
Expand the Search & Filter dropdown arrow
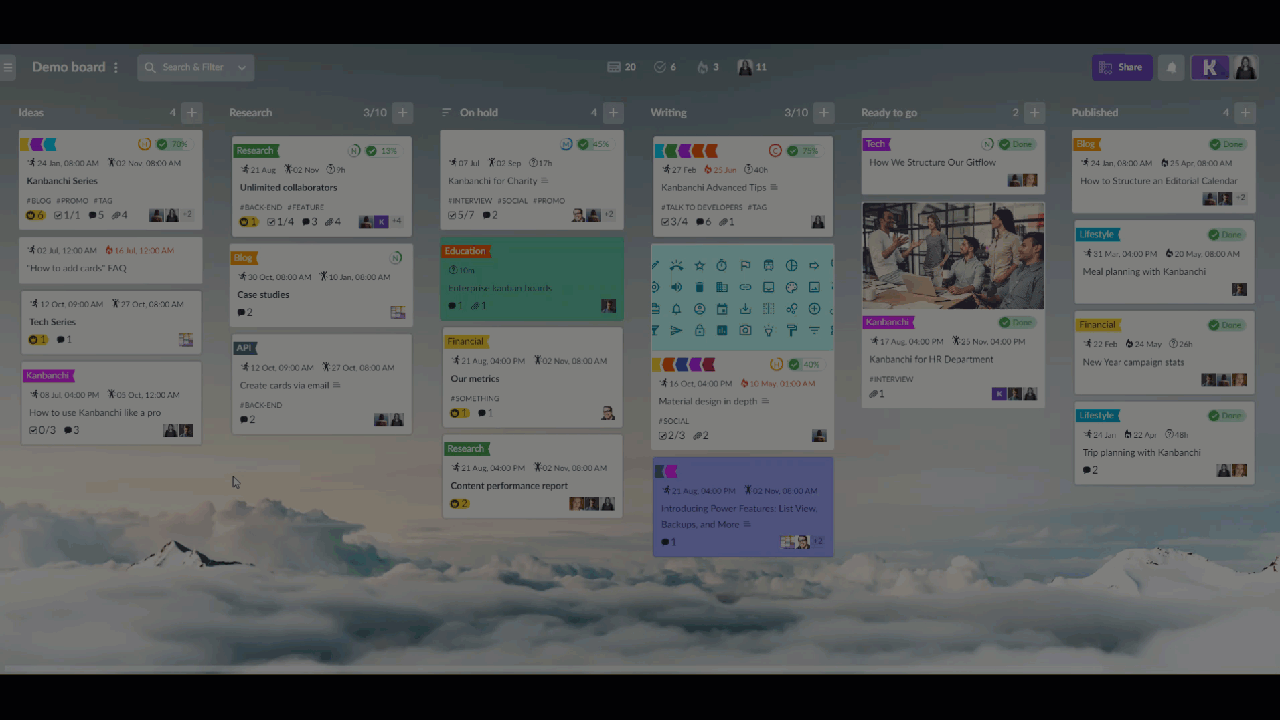(x=242, y=68)
